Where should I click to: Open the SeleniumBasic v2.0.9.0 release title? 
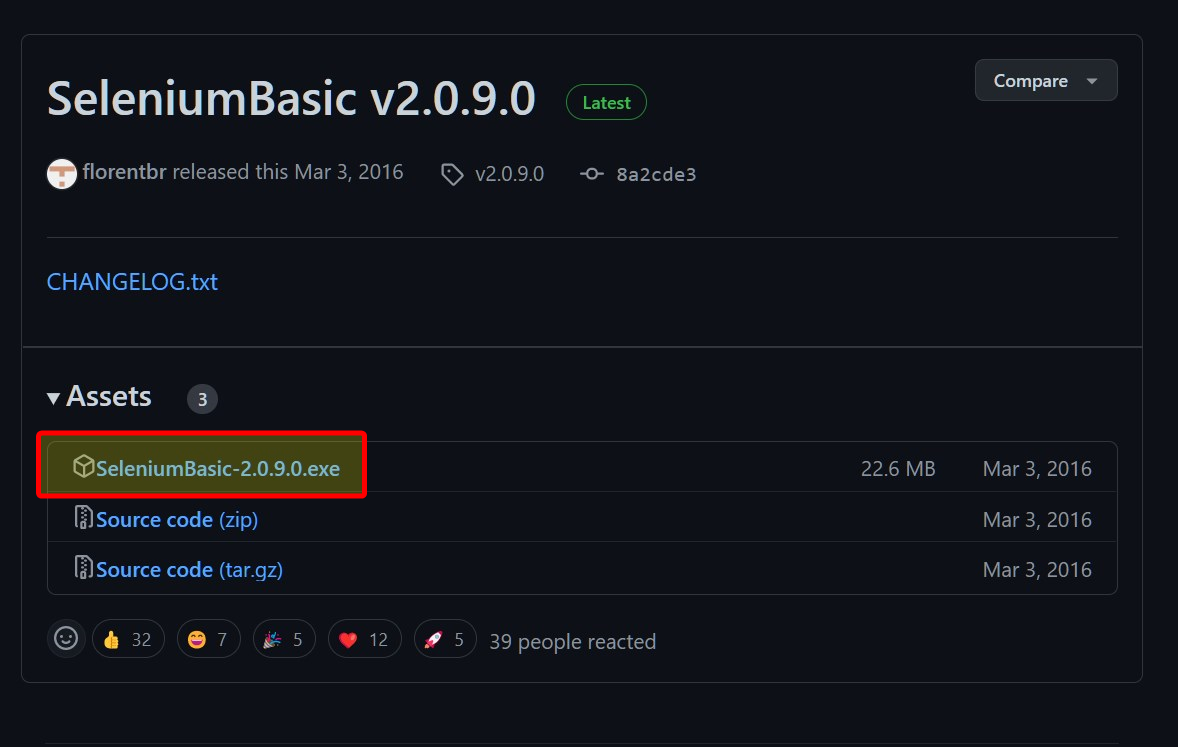click(291, 98)
